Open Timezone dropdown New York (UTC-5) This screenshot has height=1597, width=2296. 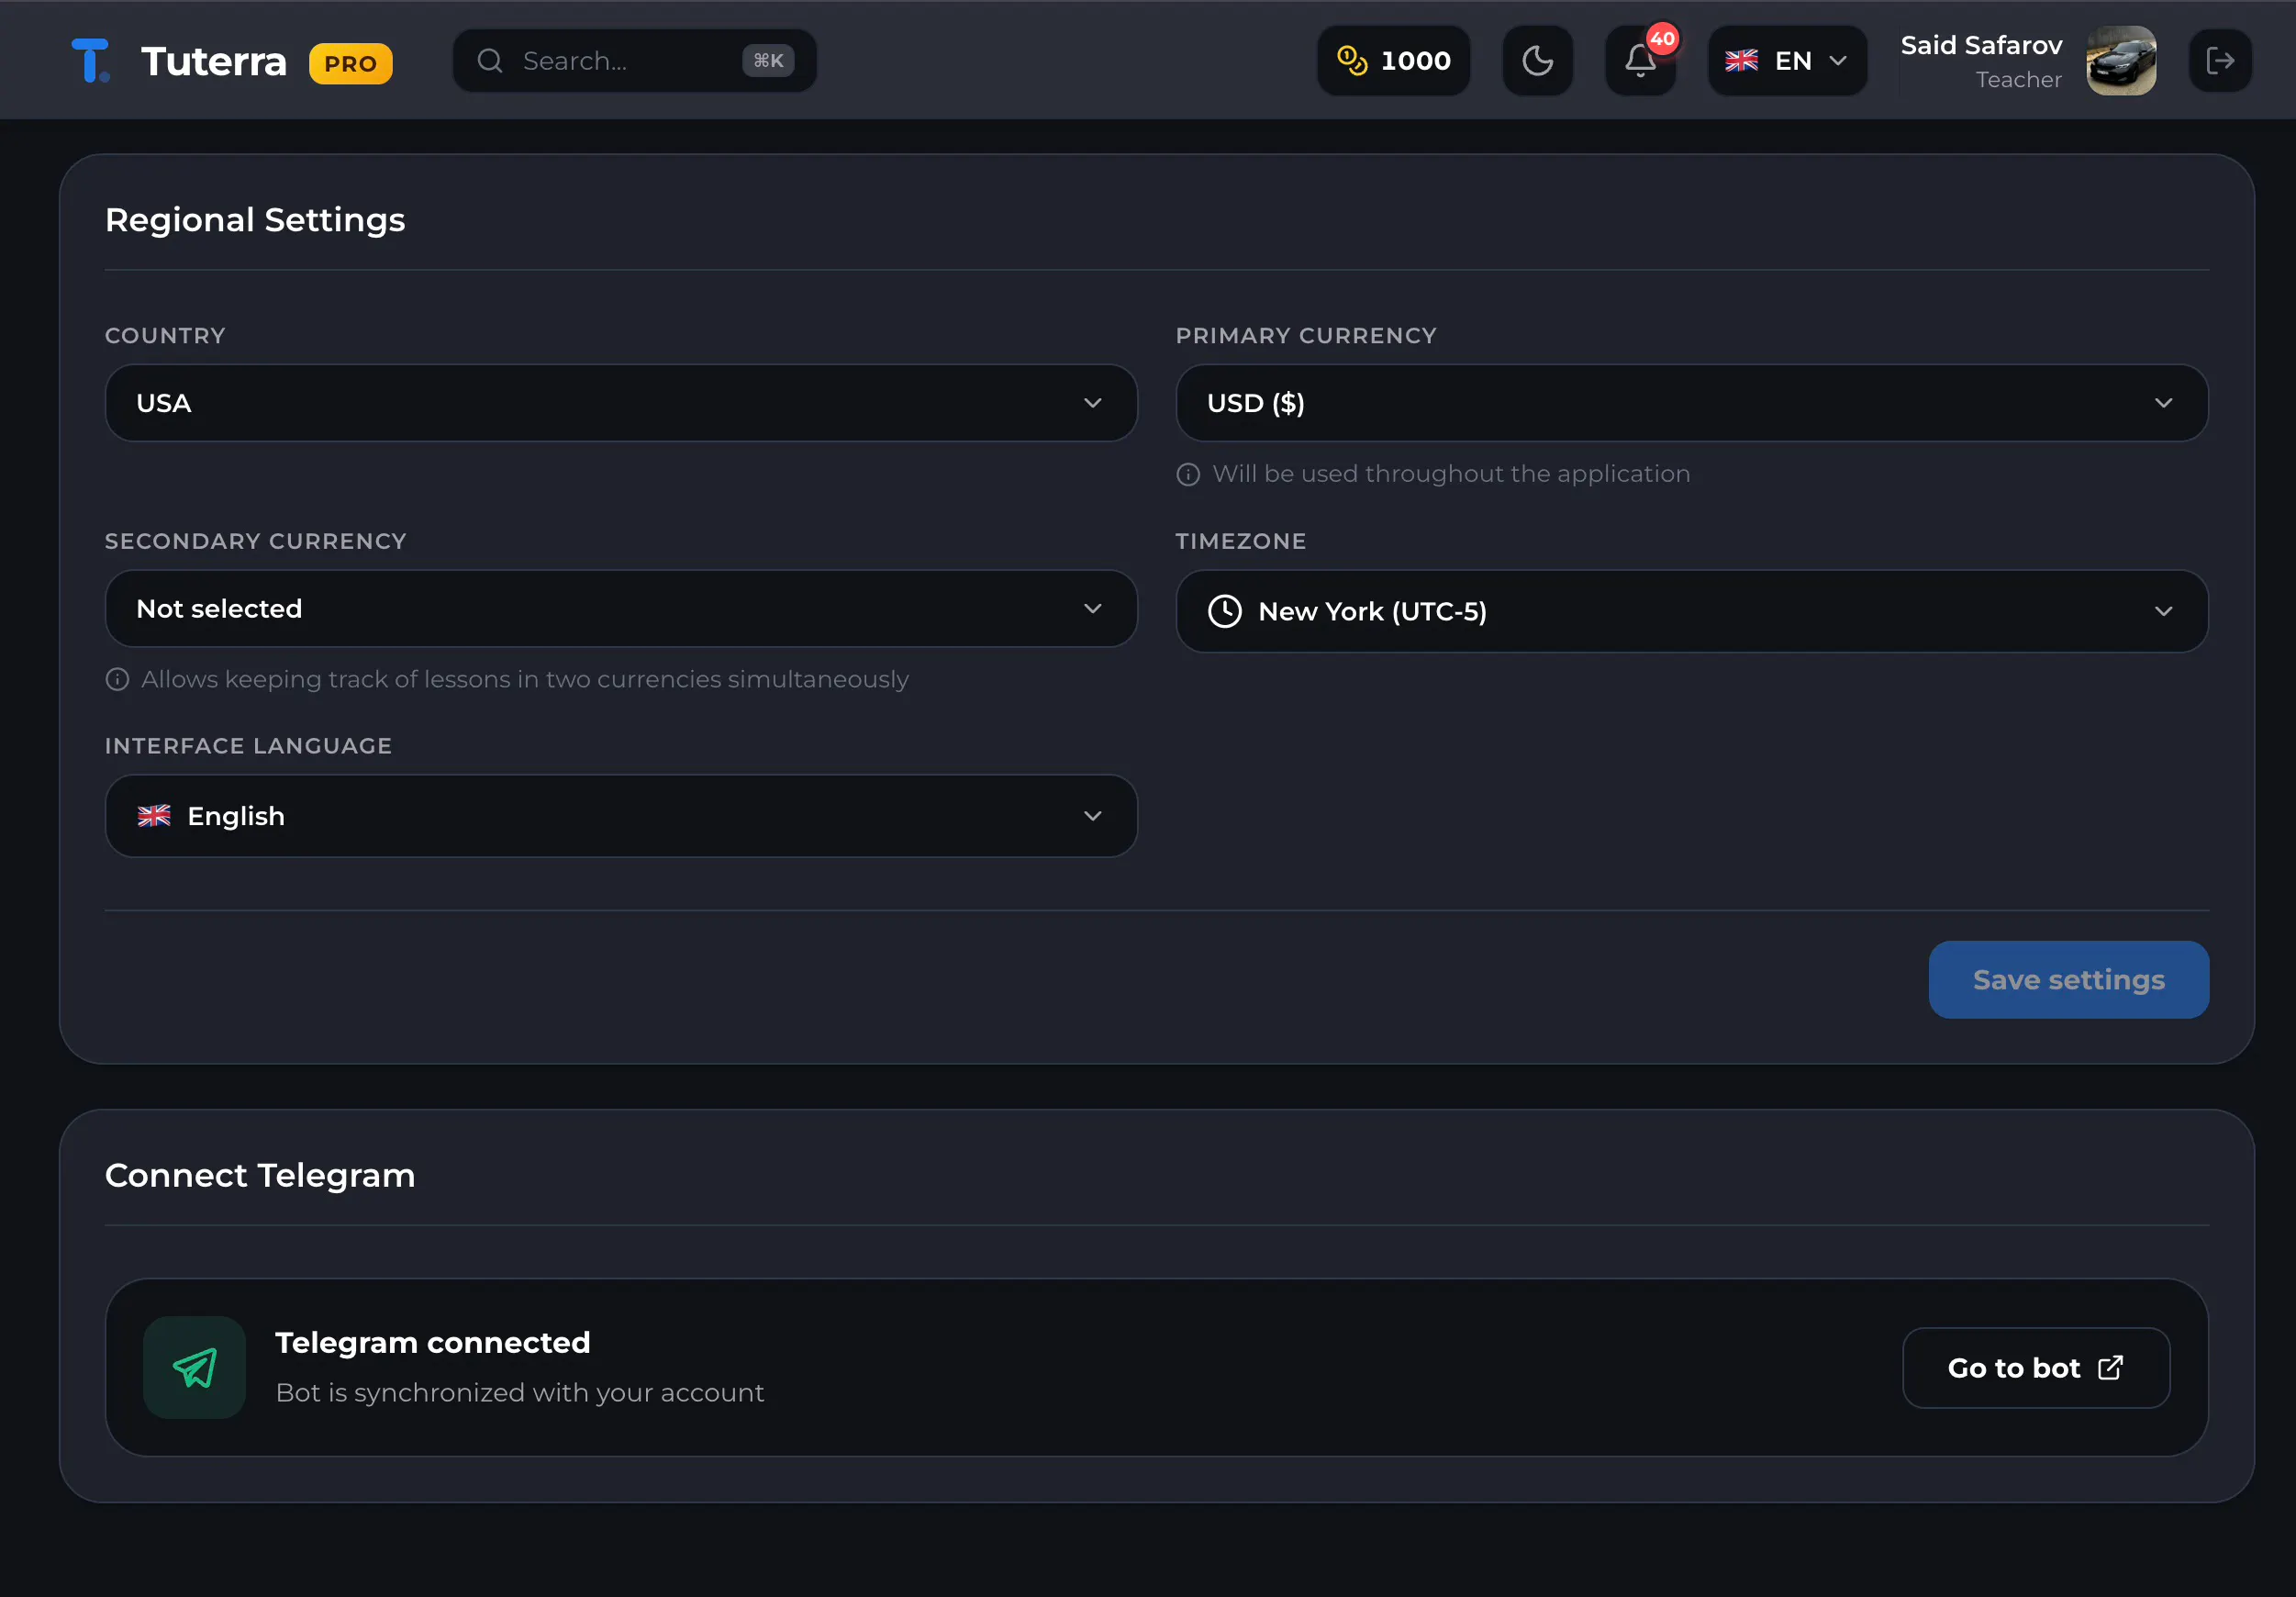[x=1692, y=611]
